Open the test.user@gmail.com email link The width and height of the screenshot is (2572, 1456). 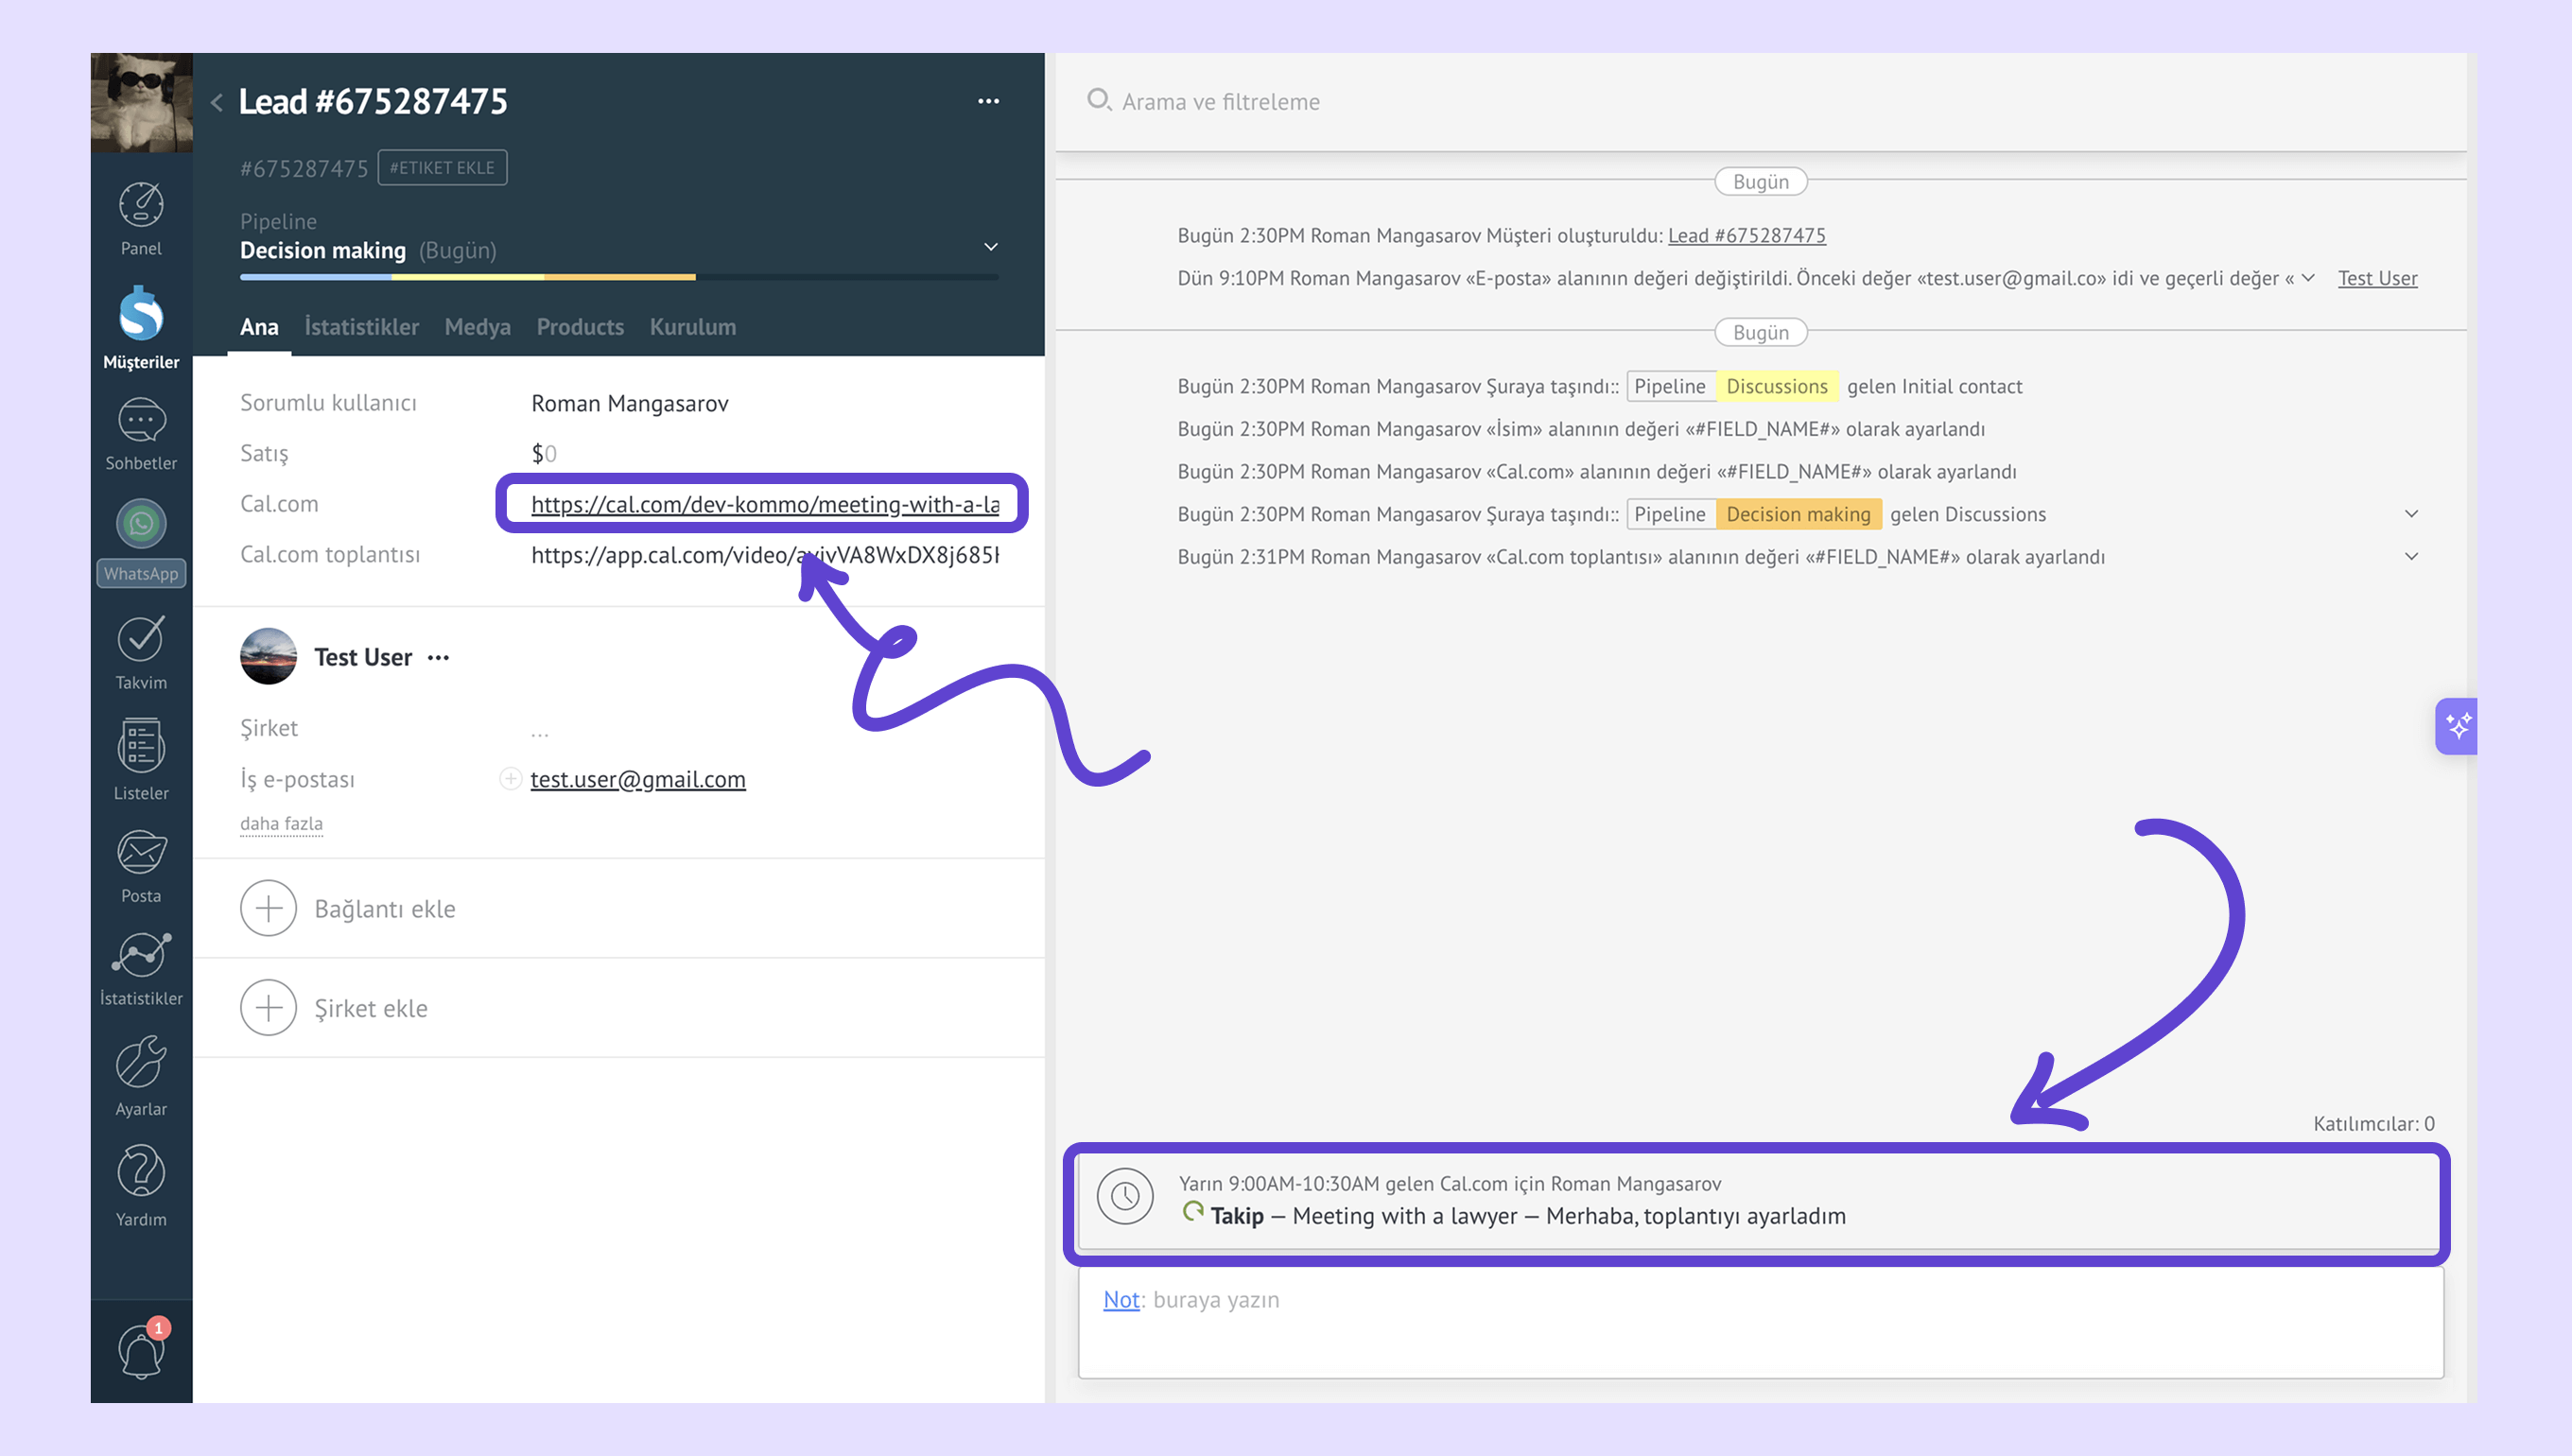(637, 779)
